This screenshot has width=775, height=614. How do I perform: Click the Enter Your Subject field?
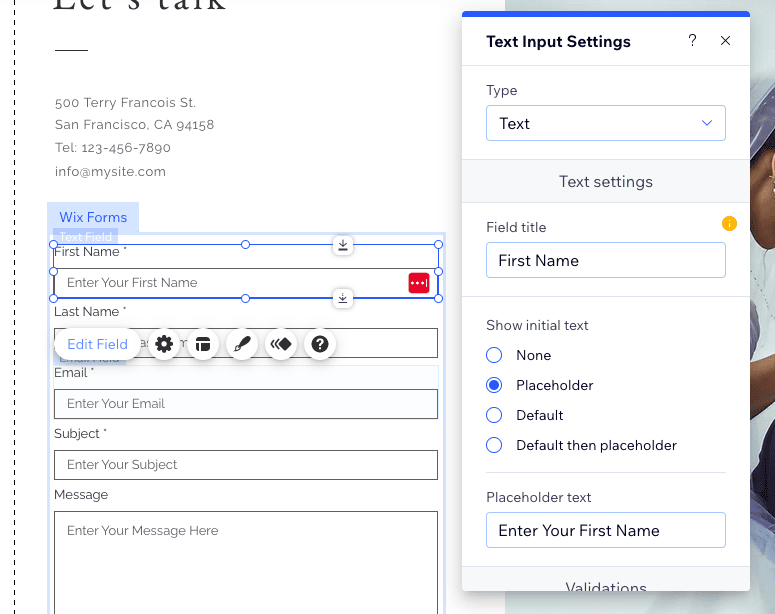(x=246, y=465)
